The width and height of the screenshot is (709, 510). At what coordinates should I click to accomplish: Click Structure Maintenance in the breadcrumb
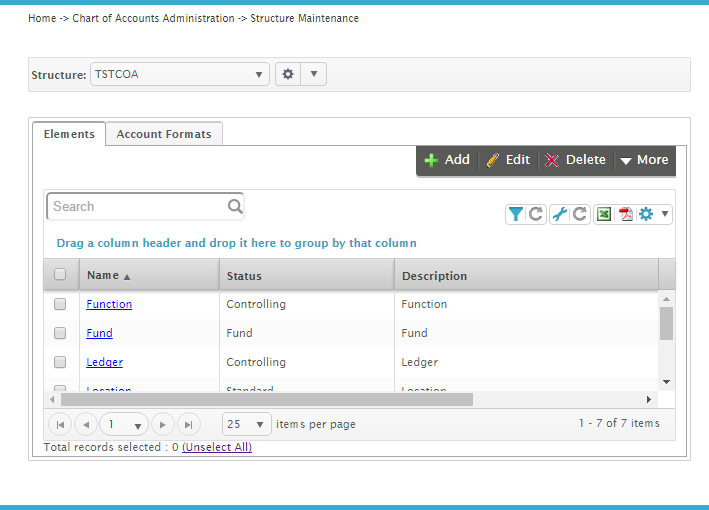coord(304,18)
